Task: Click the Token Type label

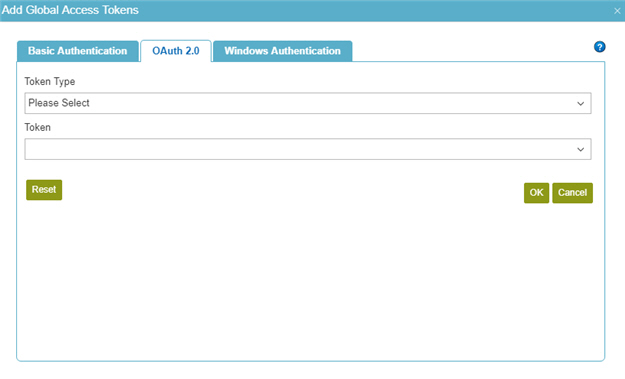Action: click(50, 82)
